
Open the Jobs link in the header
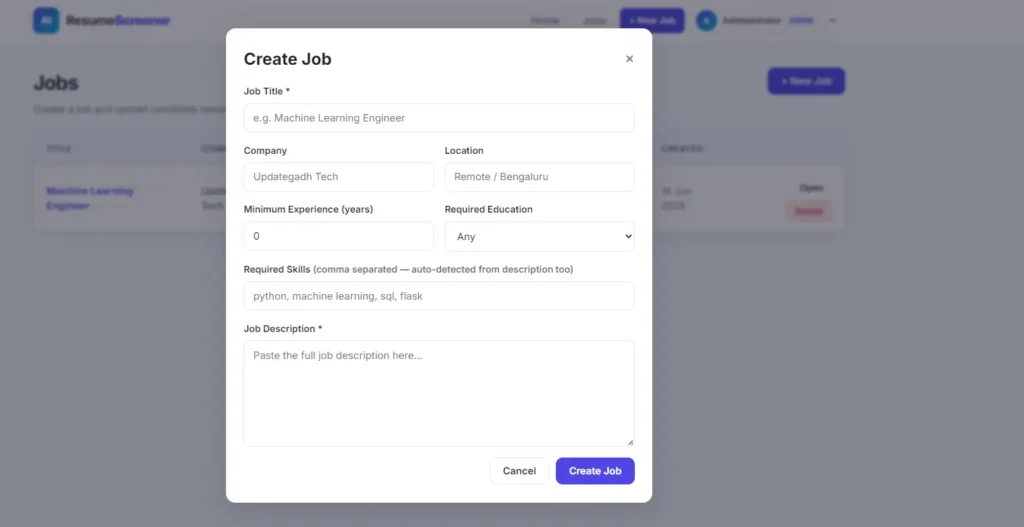[x=594, y=21]
